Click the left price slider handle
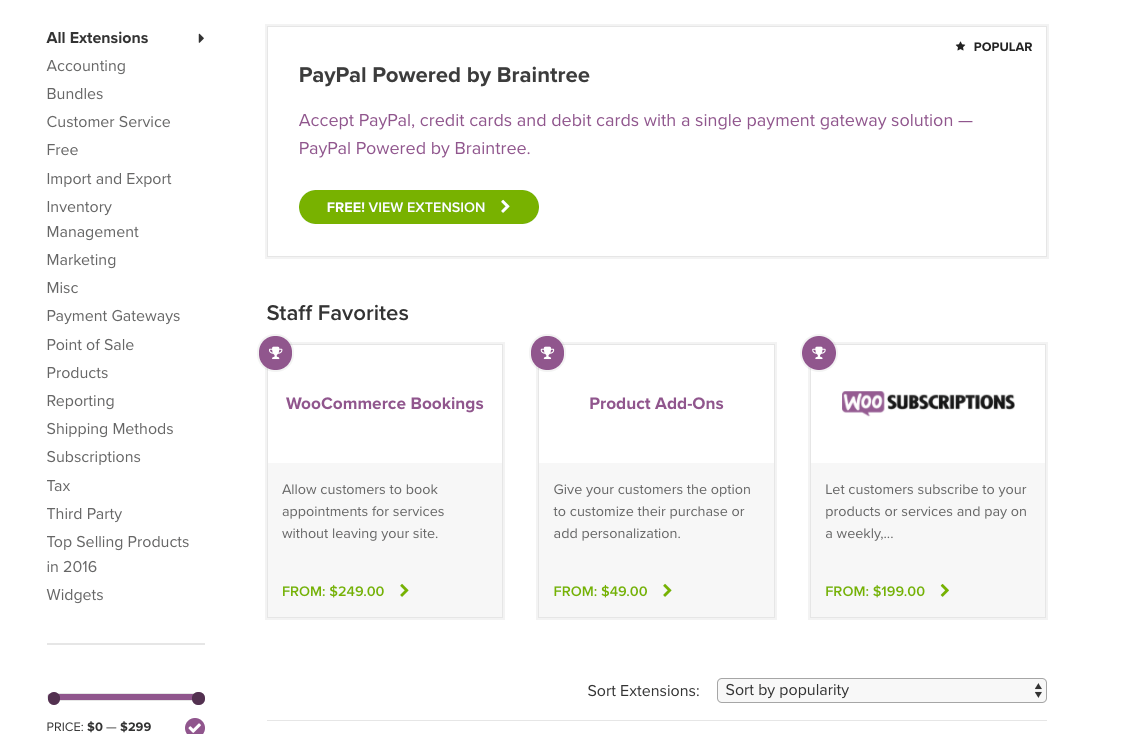 click(x=54, y=698)
